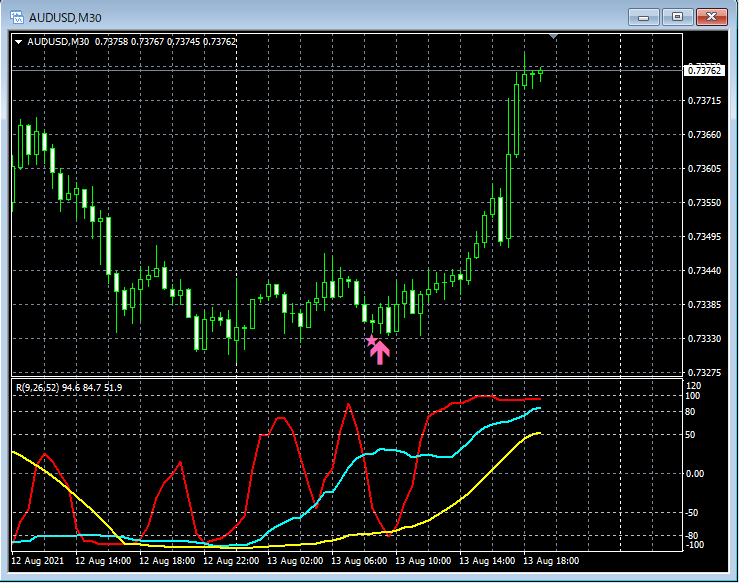Screen dimensions: 740x583
Task: Click the 0.73495 price scale label
Action: (x=704, y=237)
